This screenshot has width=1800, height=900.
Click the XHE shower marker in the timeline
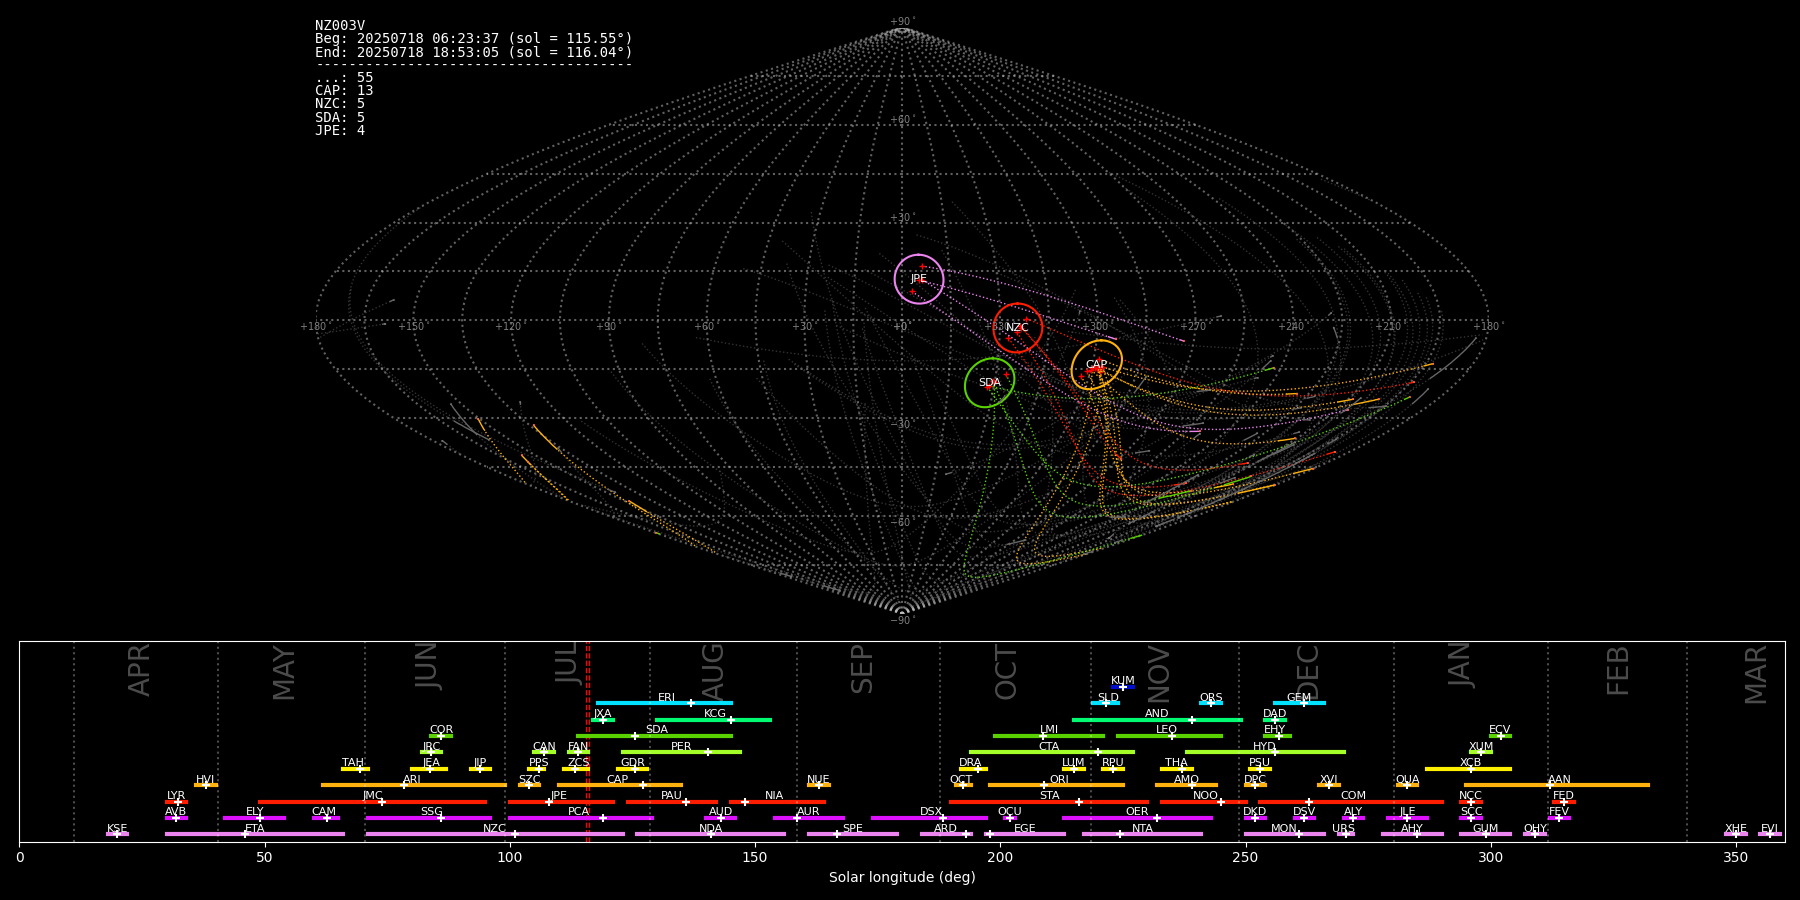click(x=1735, y=834)
